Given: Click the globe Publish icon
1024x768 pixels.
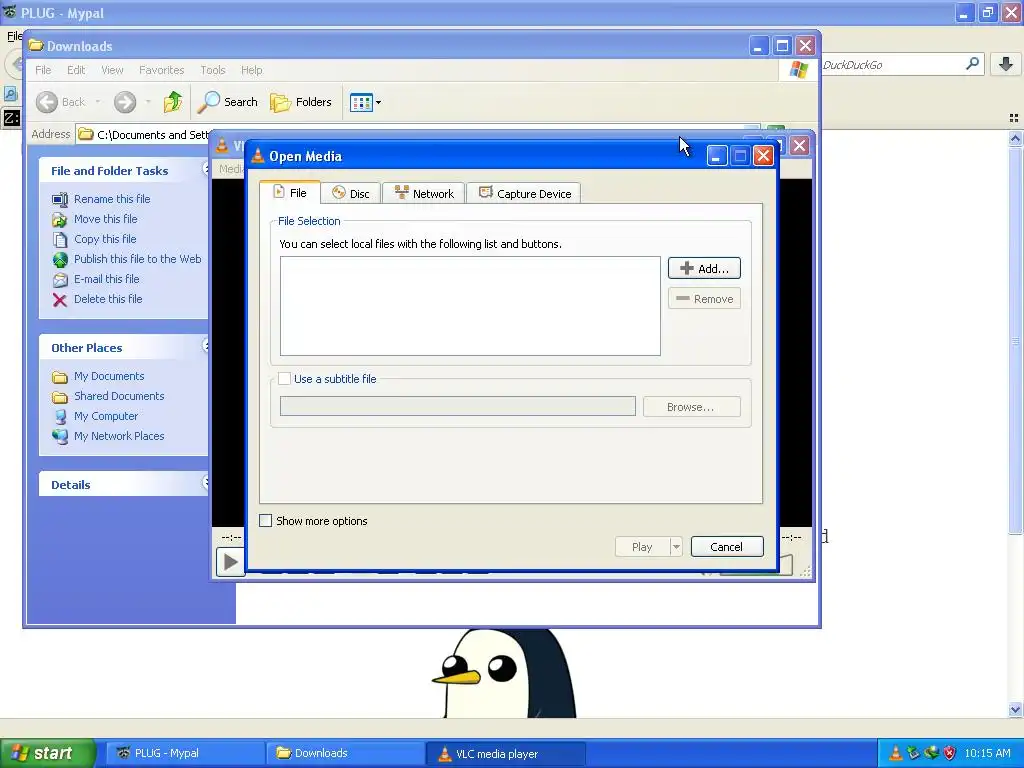Looking at the screenshot, I should point(60,260).
